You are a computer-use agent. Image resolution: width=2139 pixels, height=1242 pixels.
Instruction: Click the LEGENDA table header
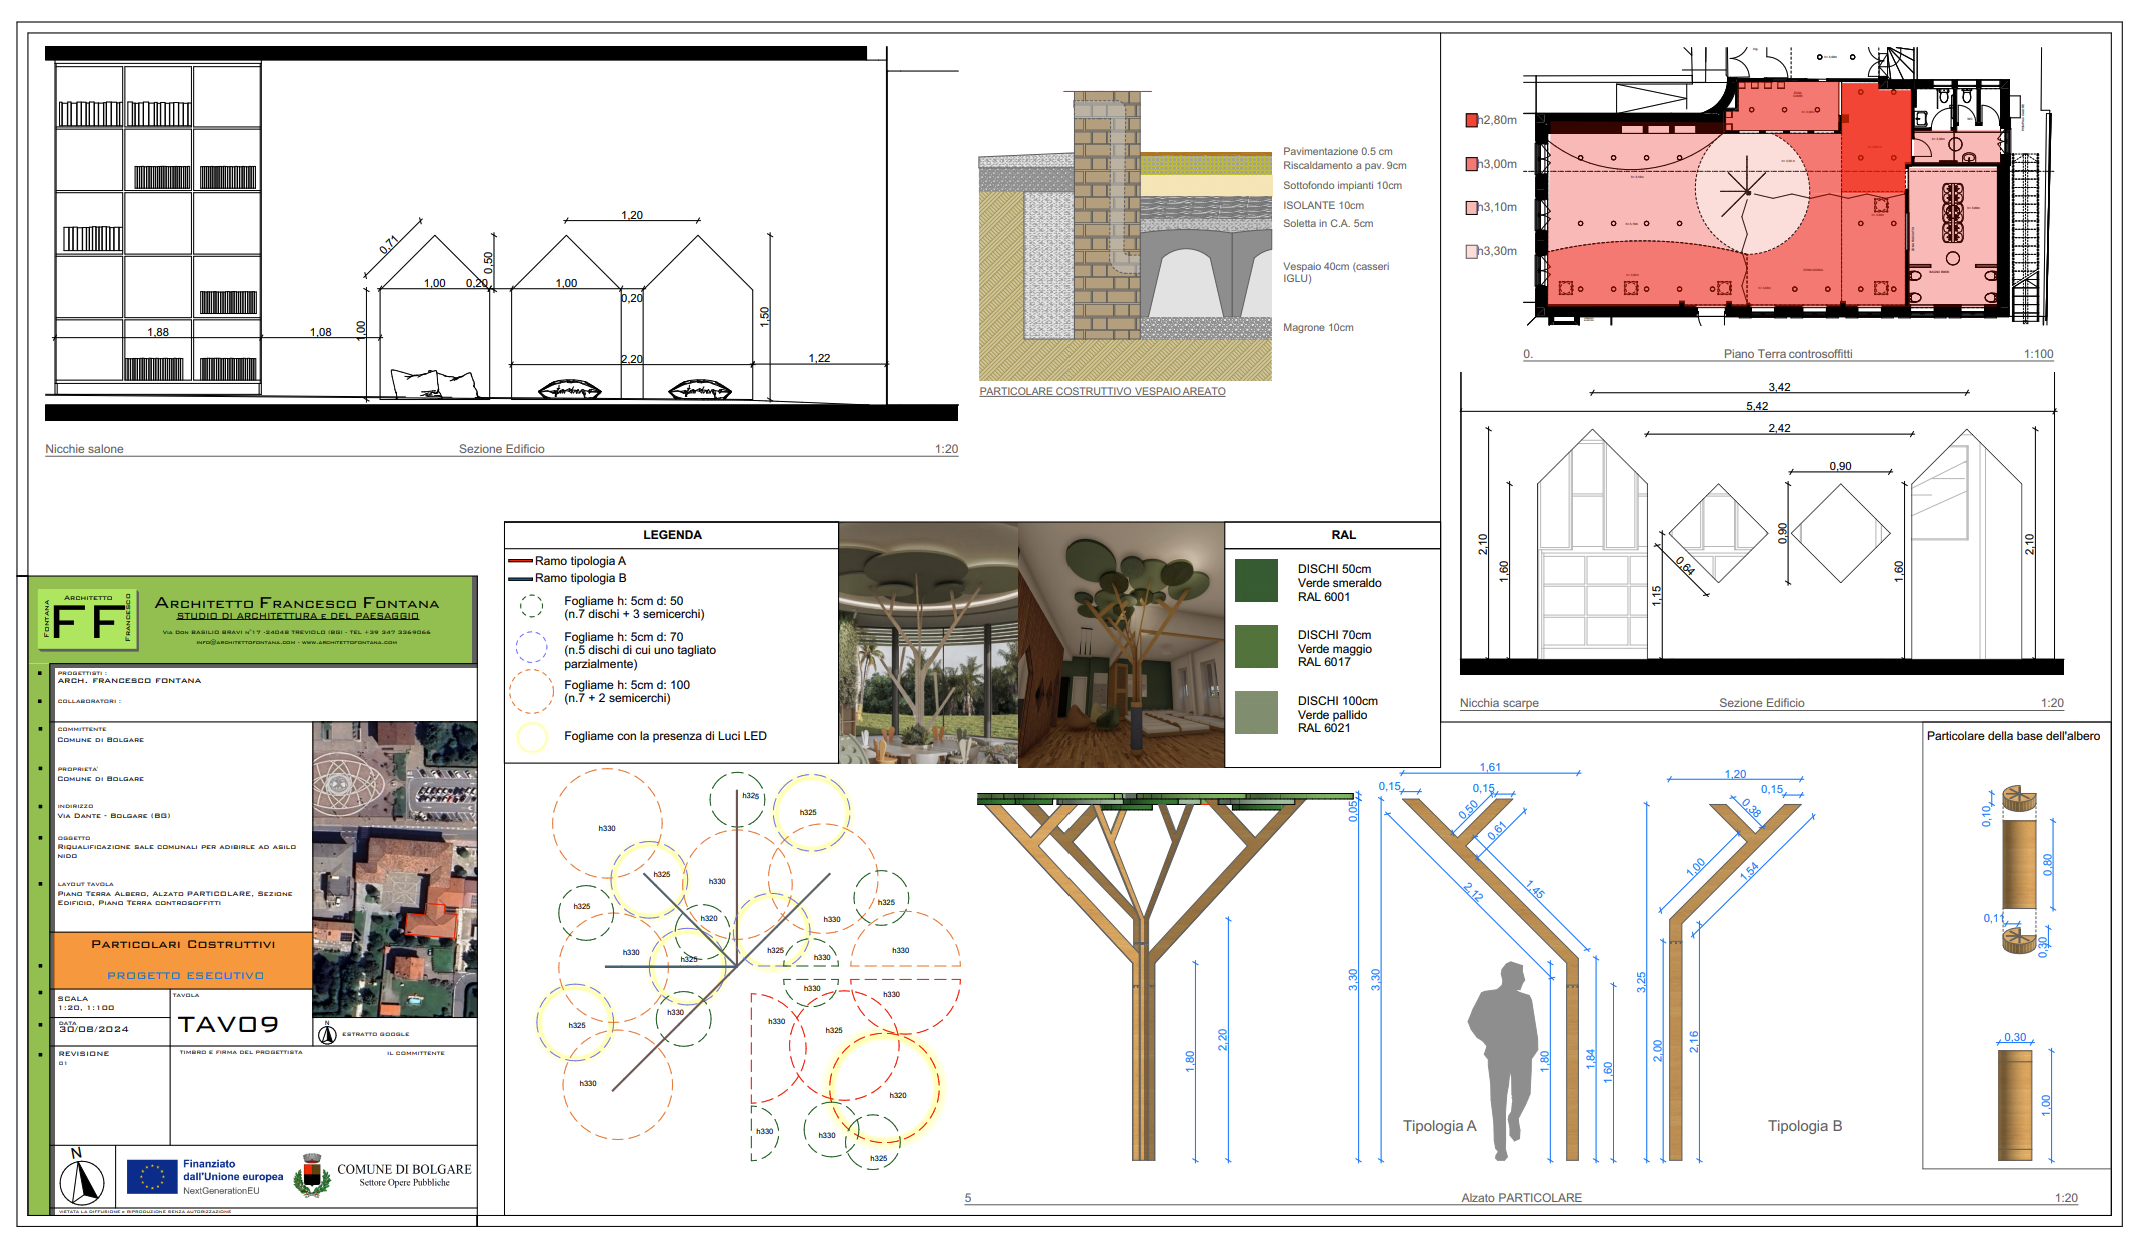tap(672, 535)
